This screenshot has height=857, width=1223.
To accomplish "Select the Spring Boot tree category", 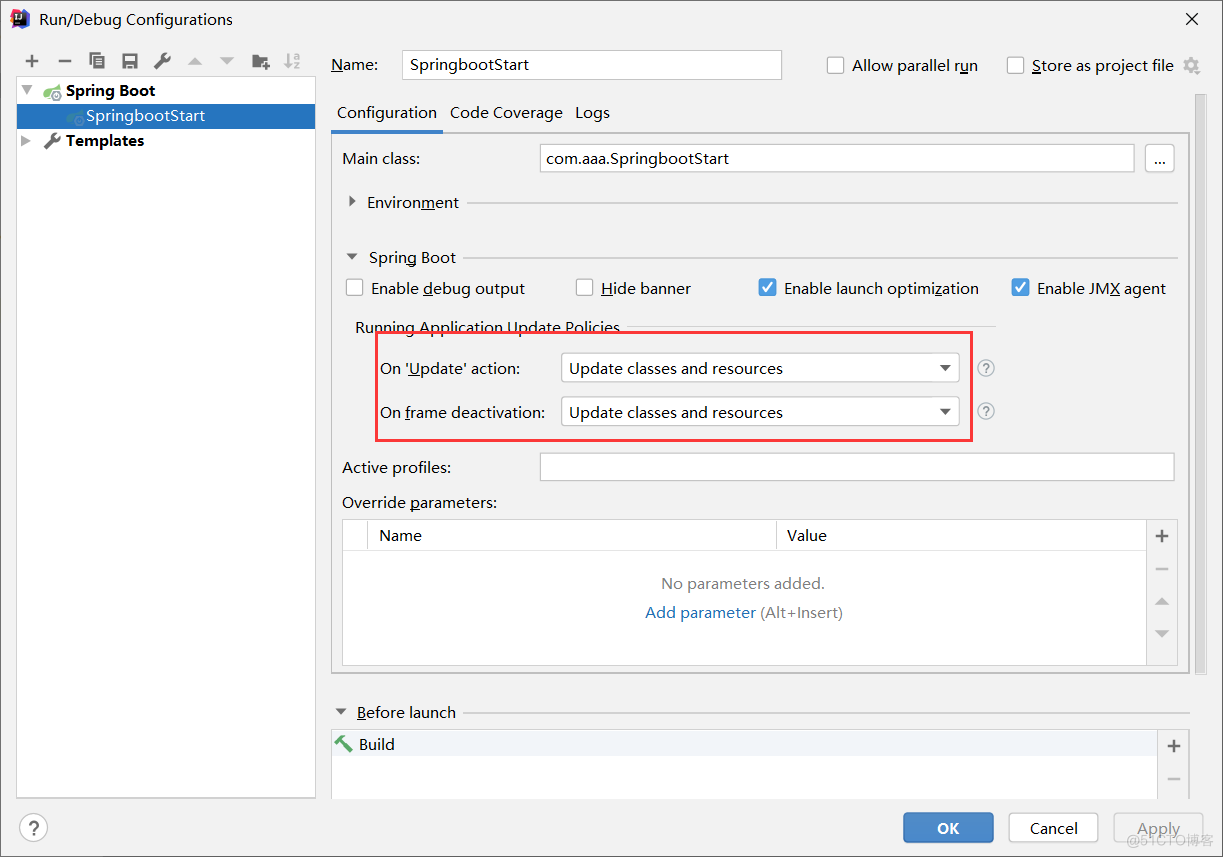I will [x=110, y=90].
